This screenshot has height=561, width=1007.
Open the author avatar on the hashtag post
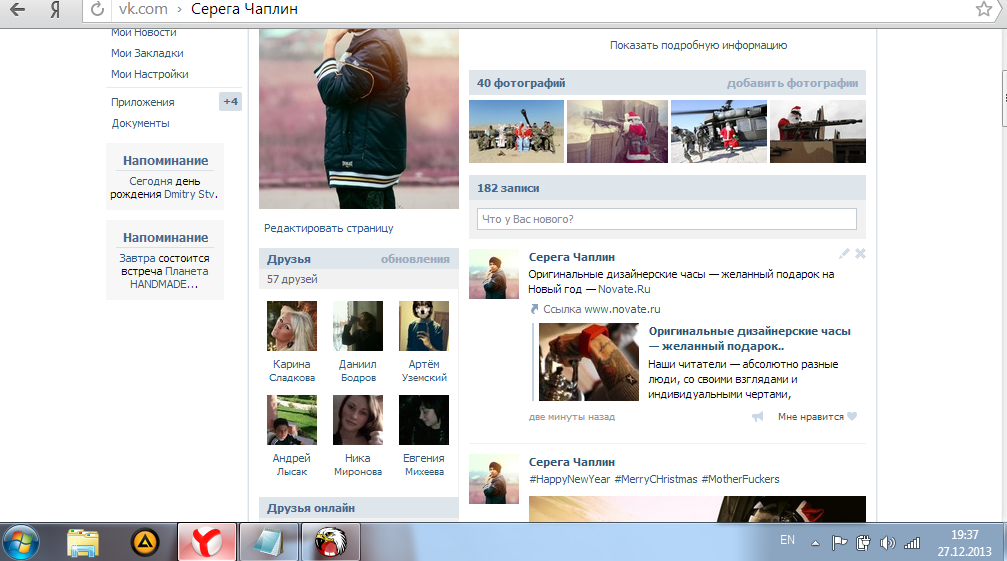click(494, 479)
